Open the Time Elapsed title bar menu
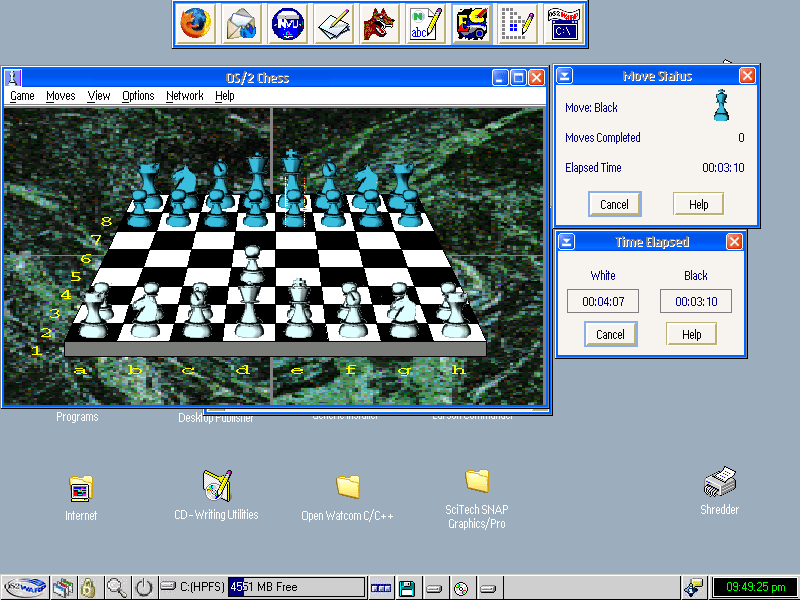The width and height of the screenshot is (800, 600). (566, 242)
